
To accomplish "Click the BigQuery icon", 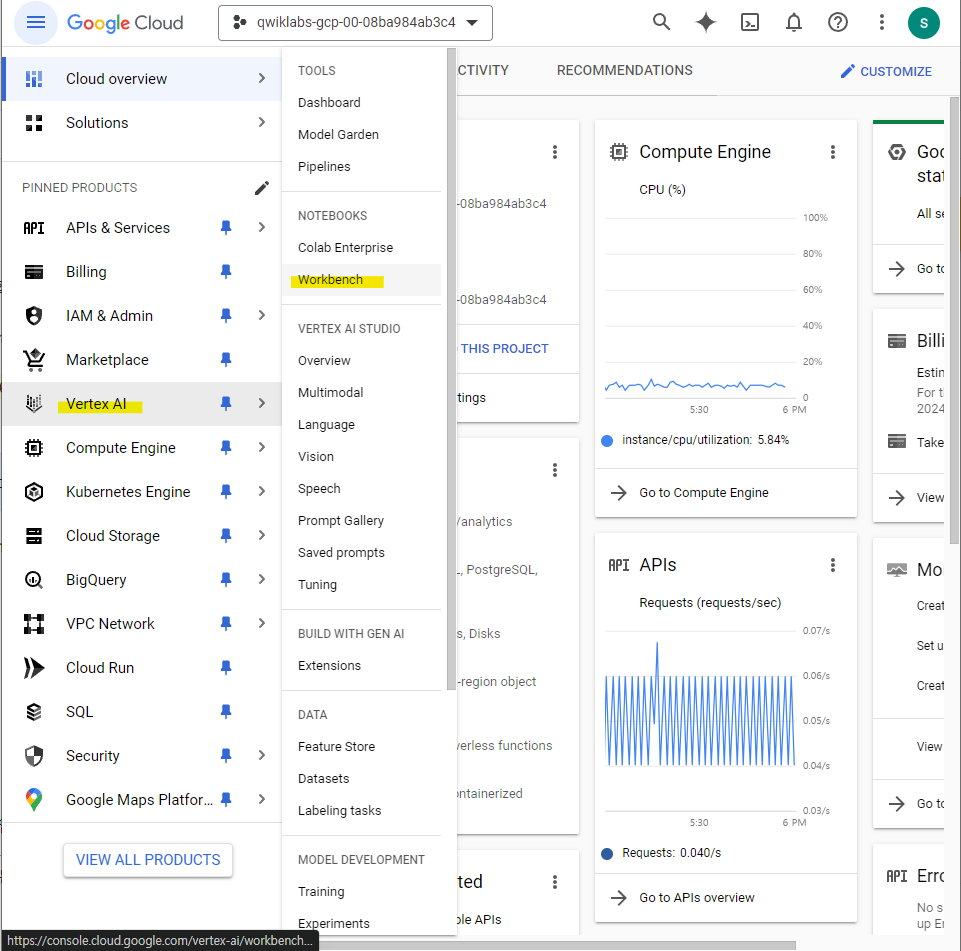I will click(34, 580).
